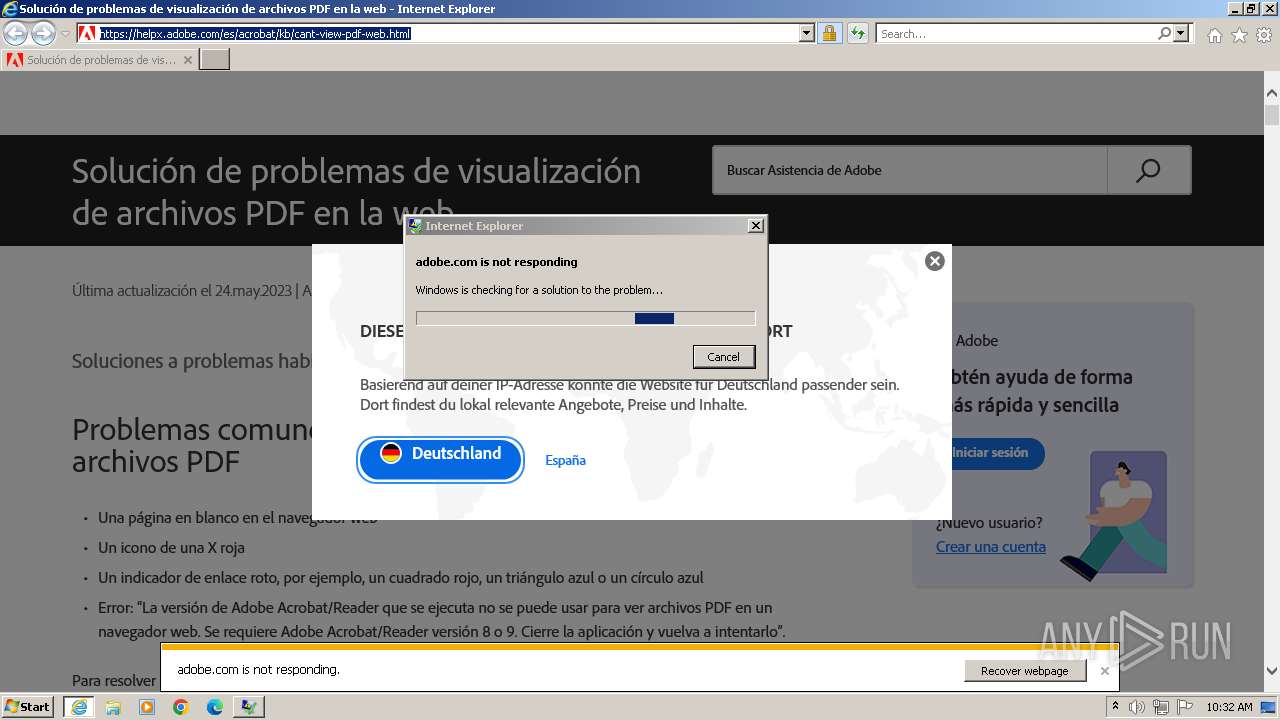Open the Windows Start menu

(x=28, y=707)
